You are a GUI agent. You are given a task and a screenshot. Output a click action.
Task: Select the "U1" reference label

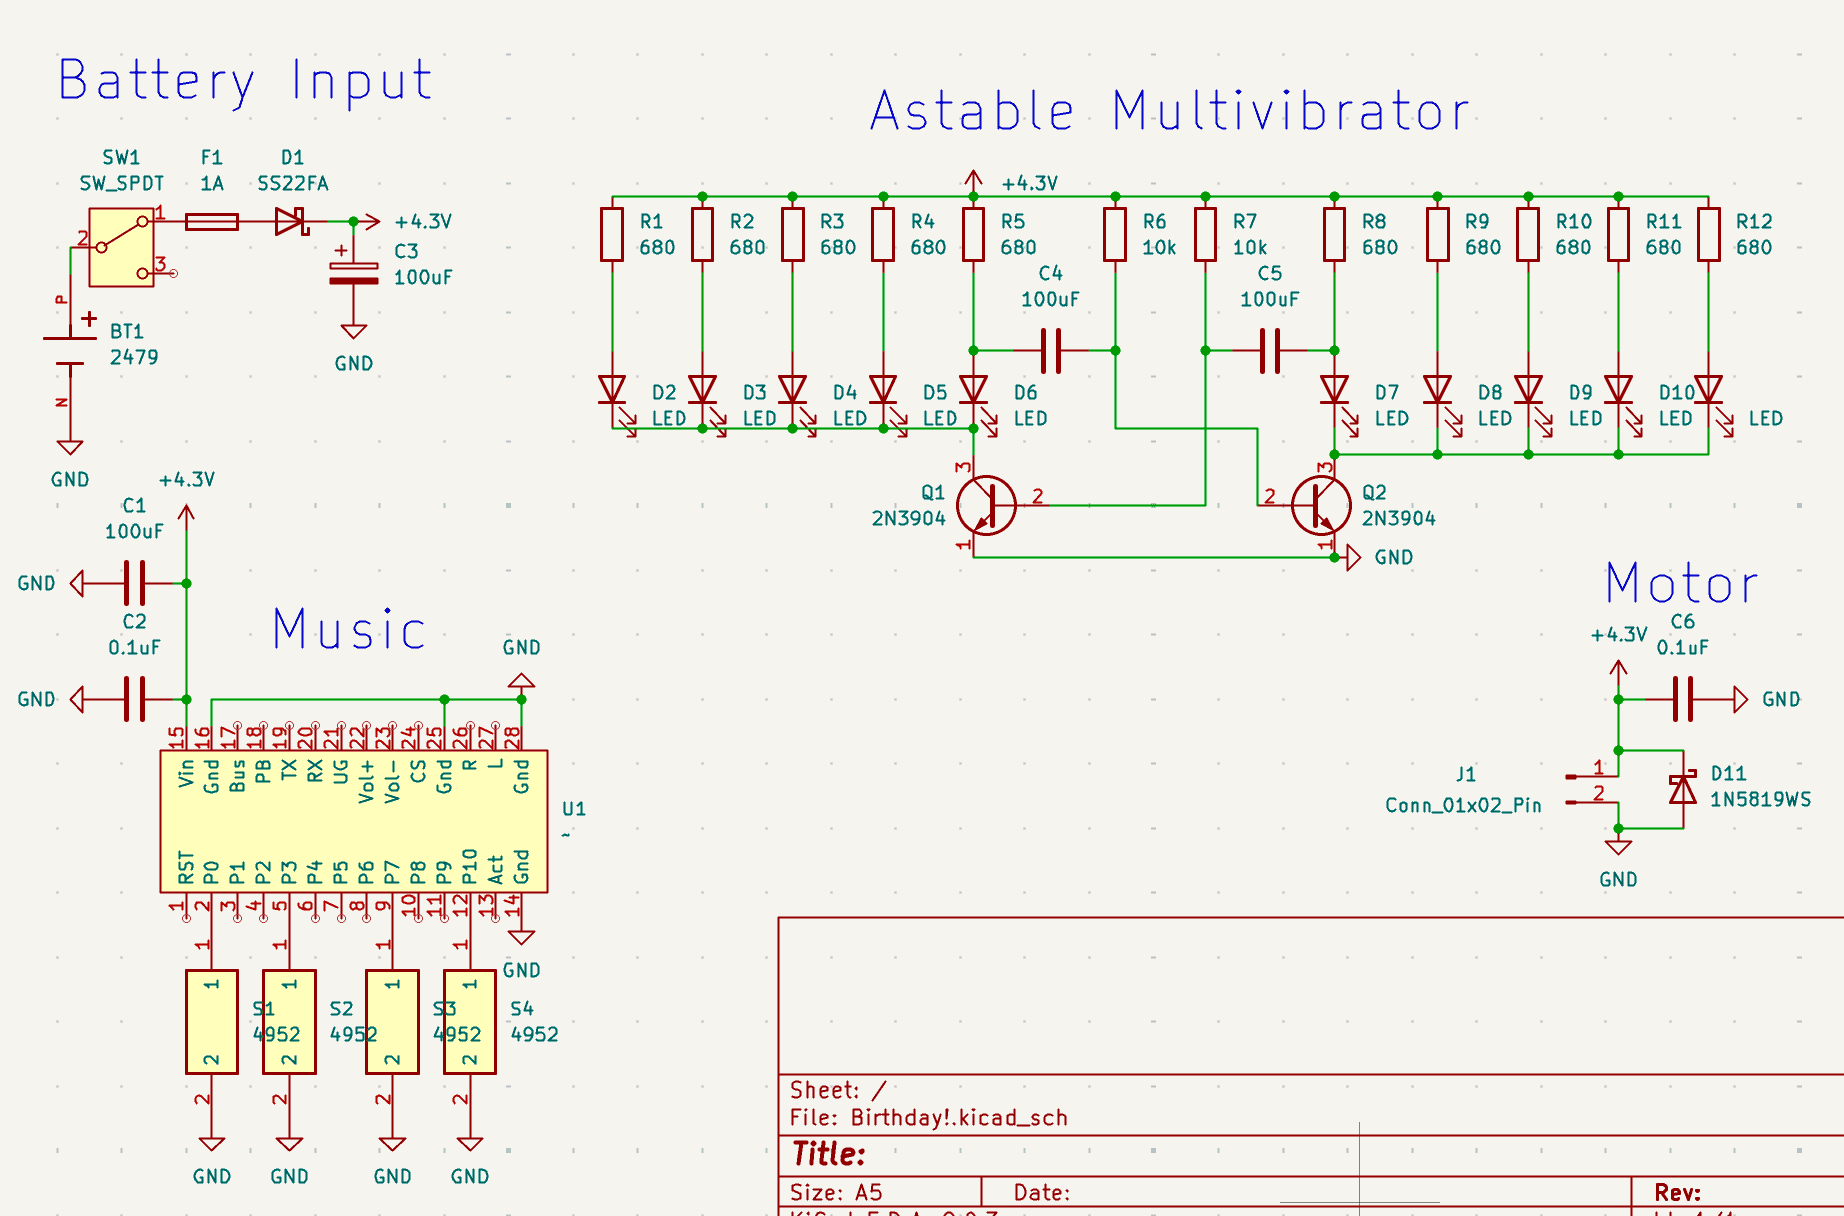(574, 809)
